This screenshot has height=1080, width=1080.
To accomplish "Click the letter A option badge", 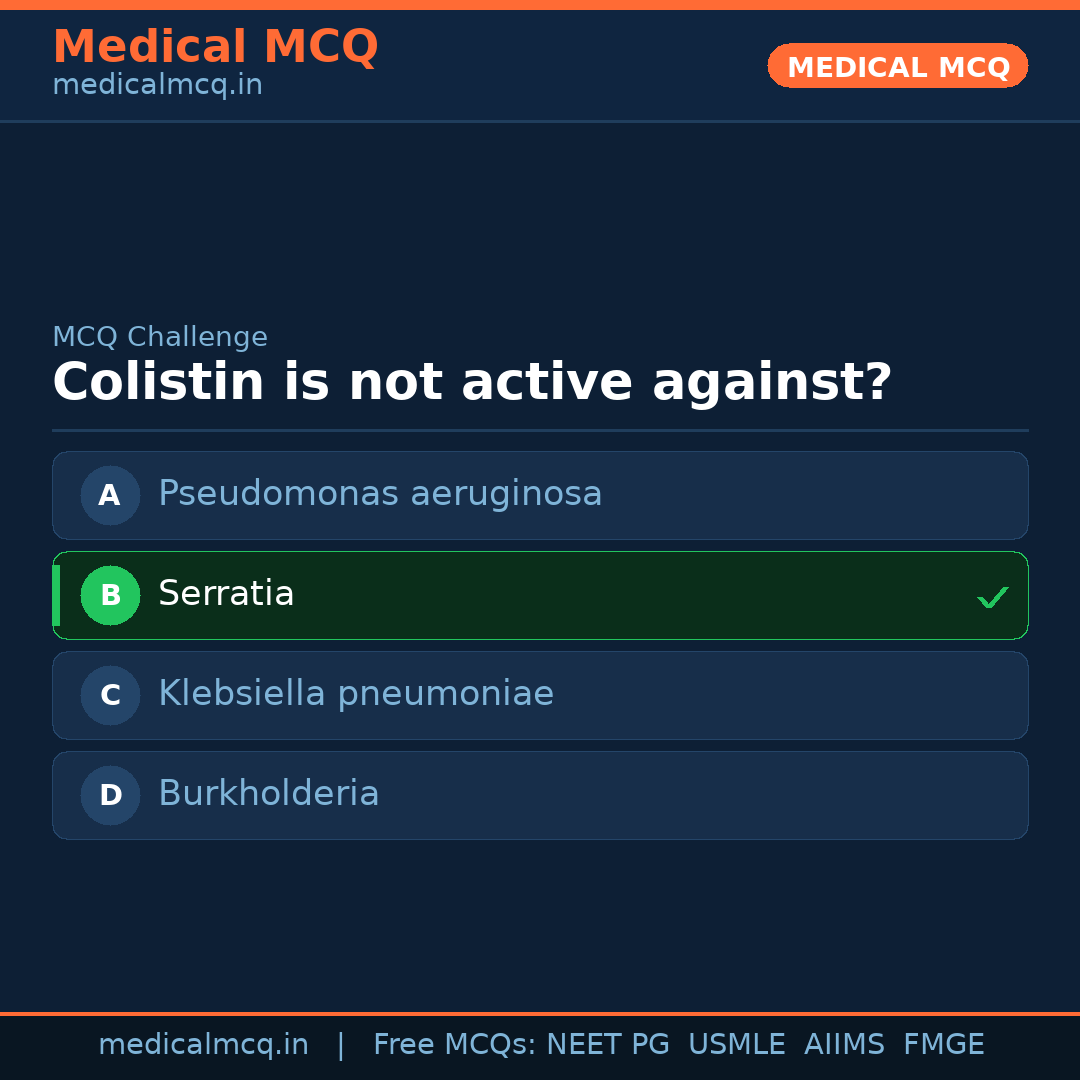I will 110,495.
